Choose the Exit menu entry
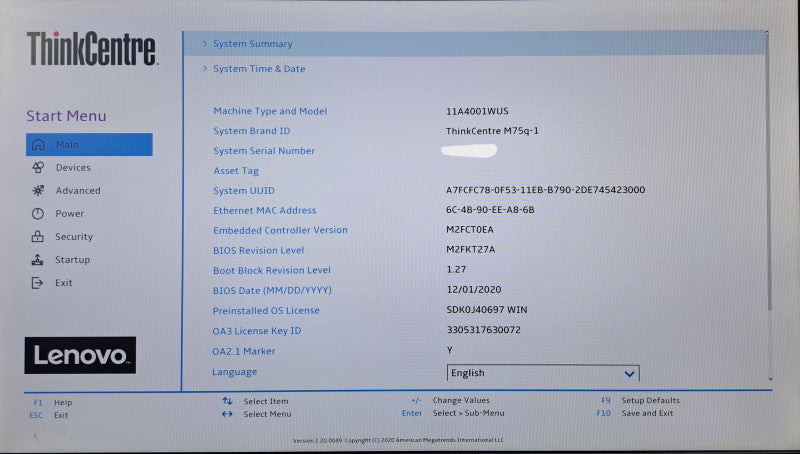This screenshot has width=800, height=454. (x=64, y=283)
